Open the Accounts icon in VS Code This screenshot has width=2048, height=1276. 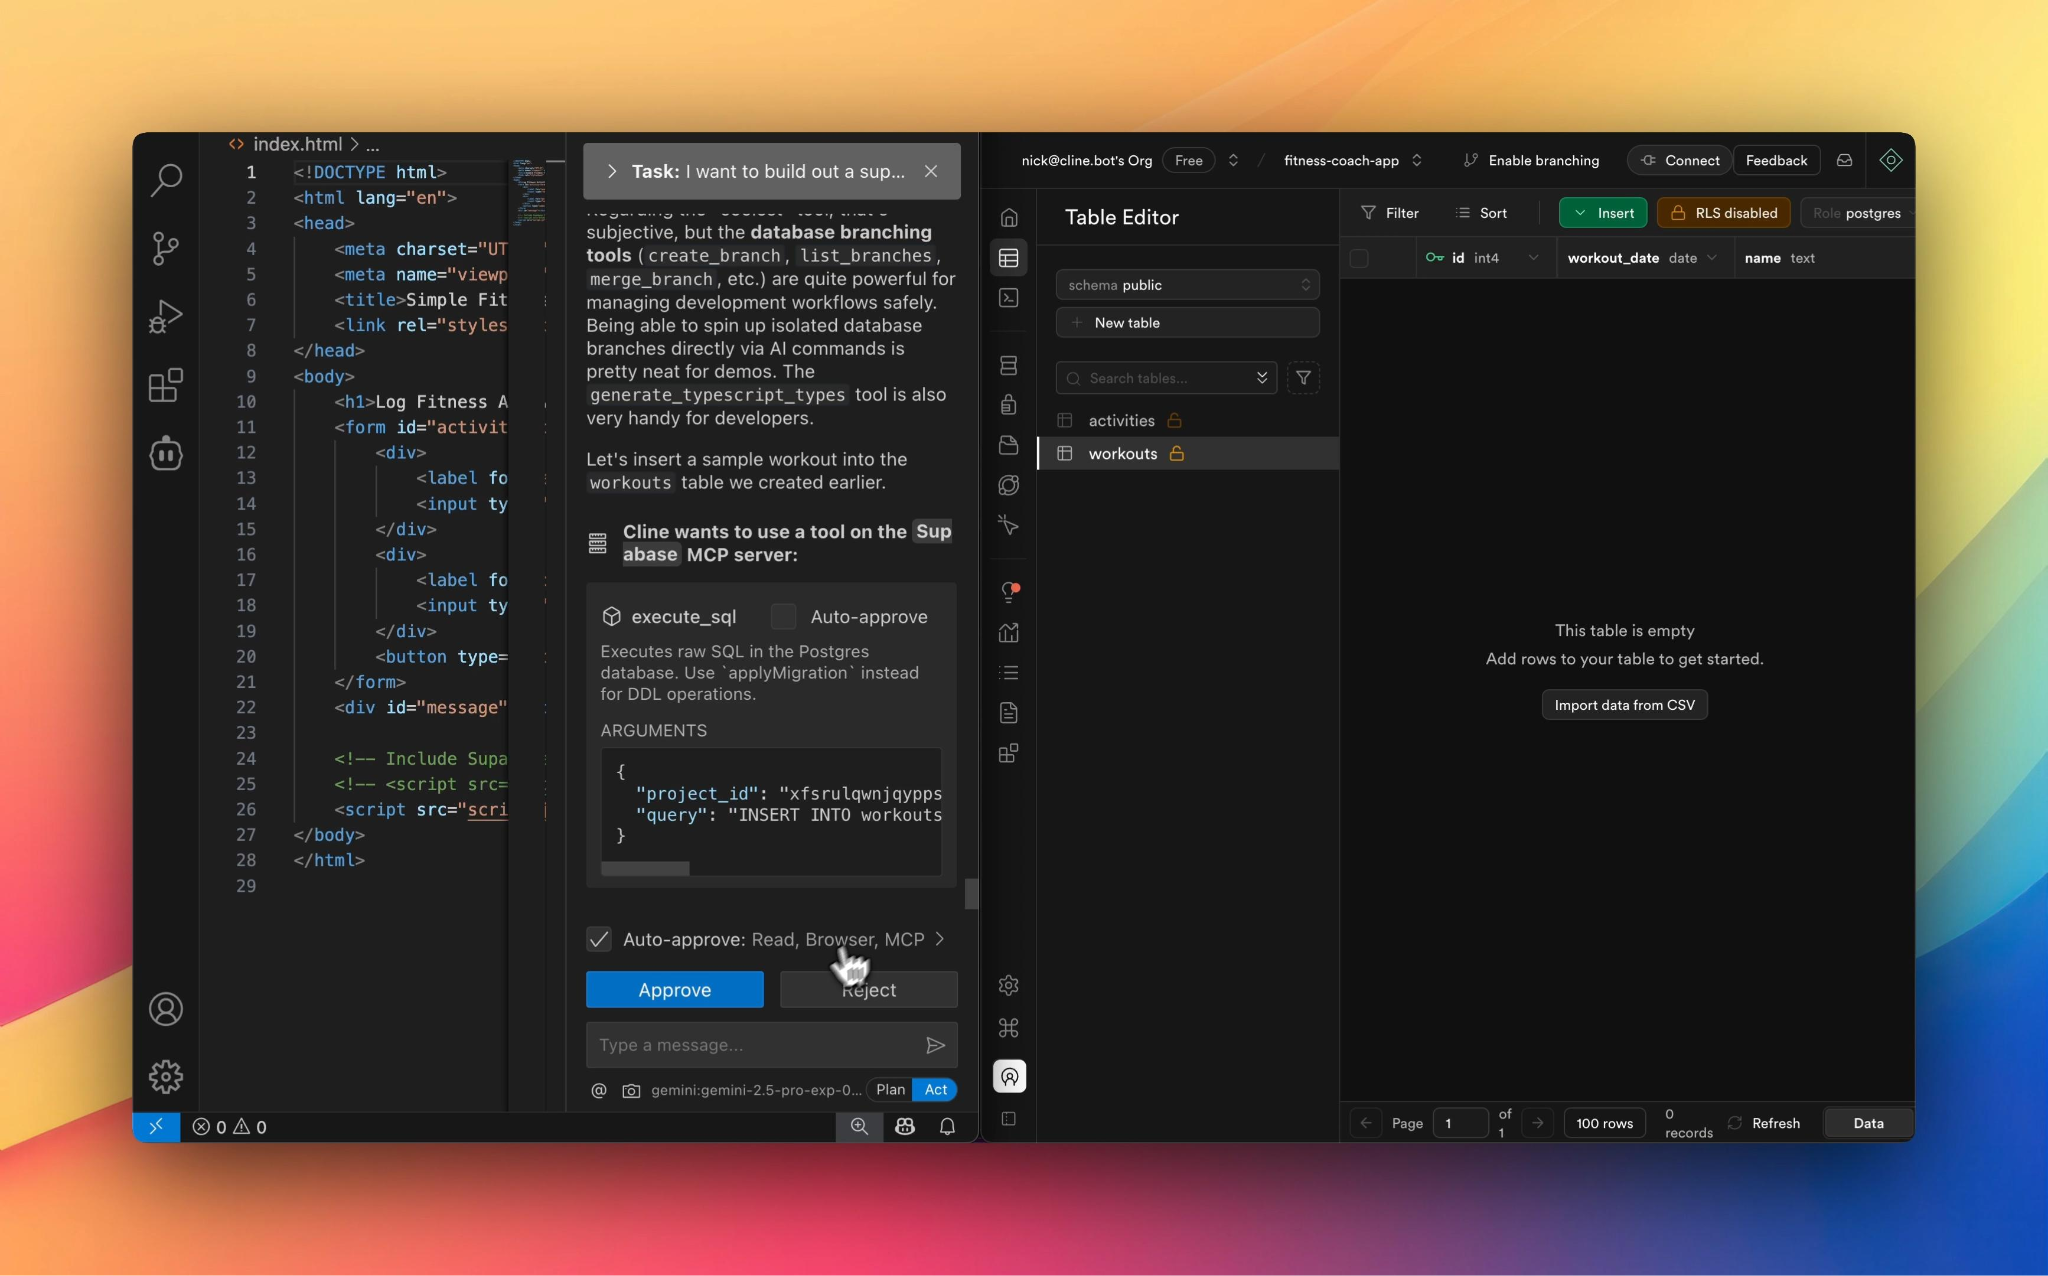[166, 1009]
